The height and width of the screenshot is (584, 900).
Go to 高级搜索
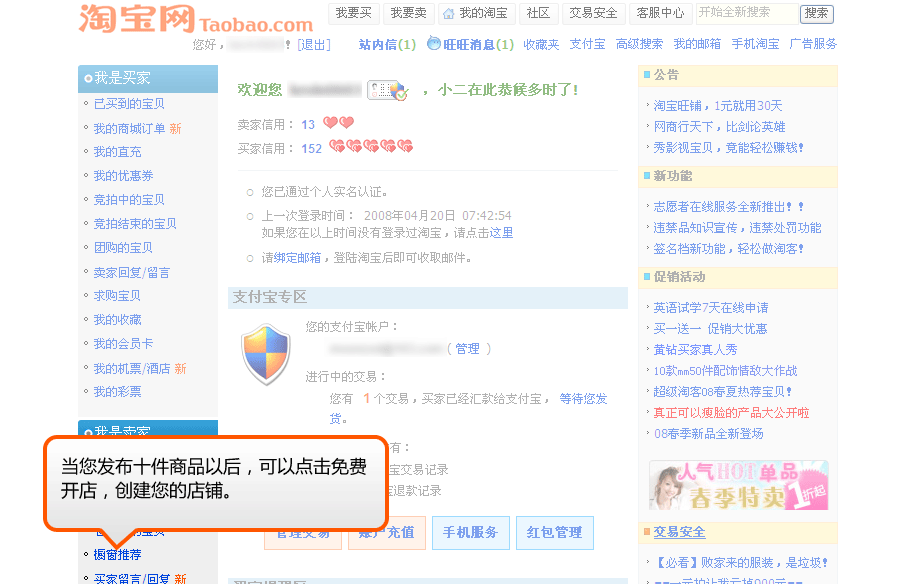click(x=639, y=44)
